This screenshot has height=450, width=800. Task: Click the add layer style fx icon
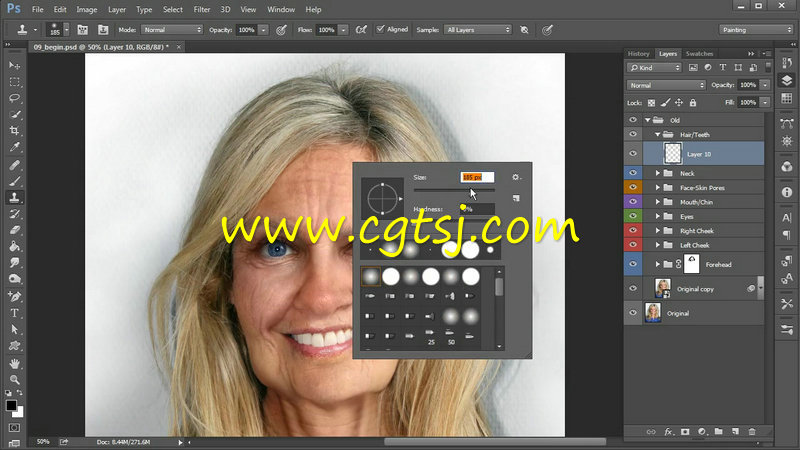click(668, 432)
